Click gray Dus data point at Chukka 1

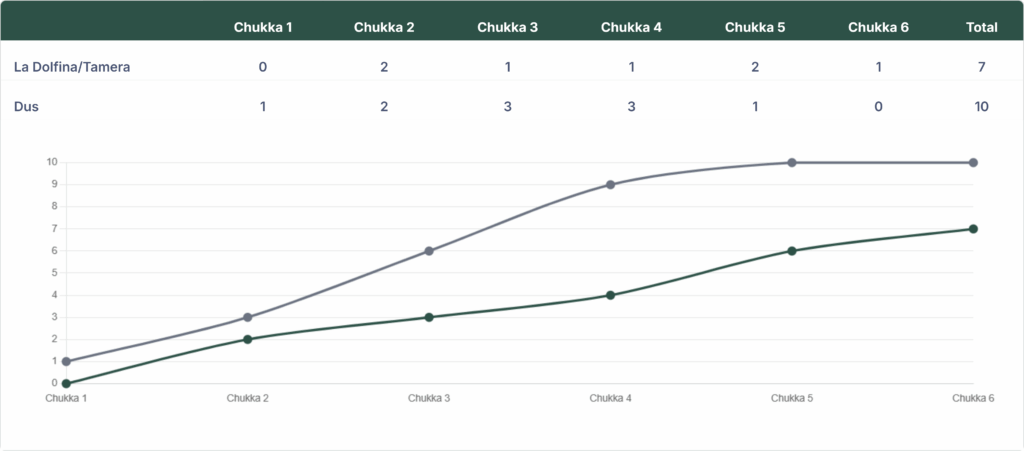[x=66, y=362]
